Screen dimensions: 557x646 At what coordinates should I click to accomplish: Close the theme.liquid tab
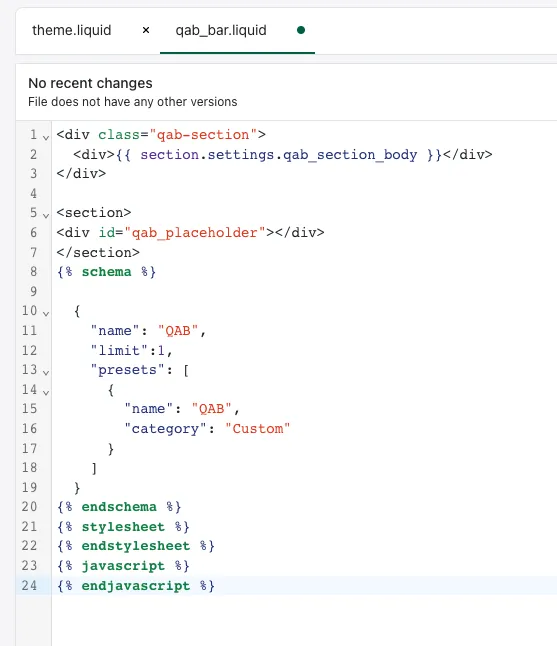pos(146,30)
